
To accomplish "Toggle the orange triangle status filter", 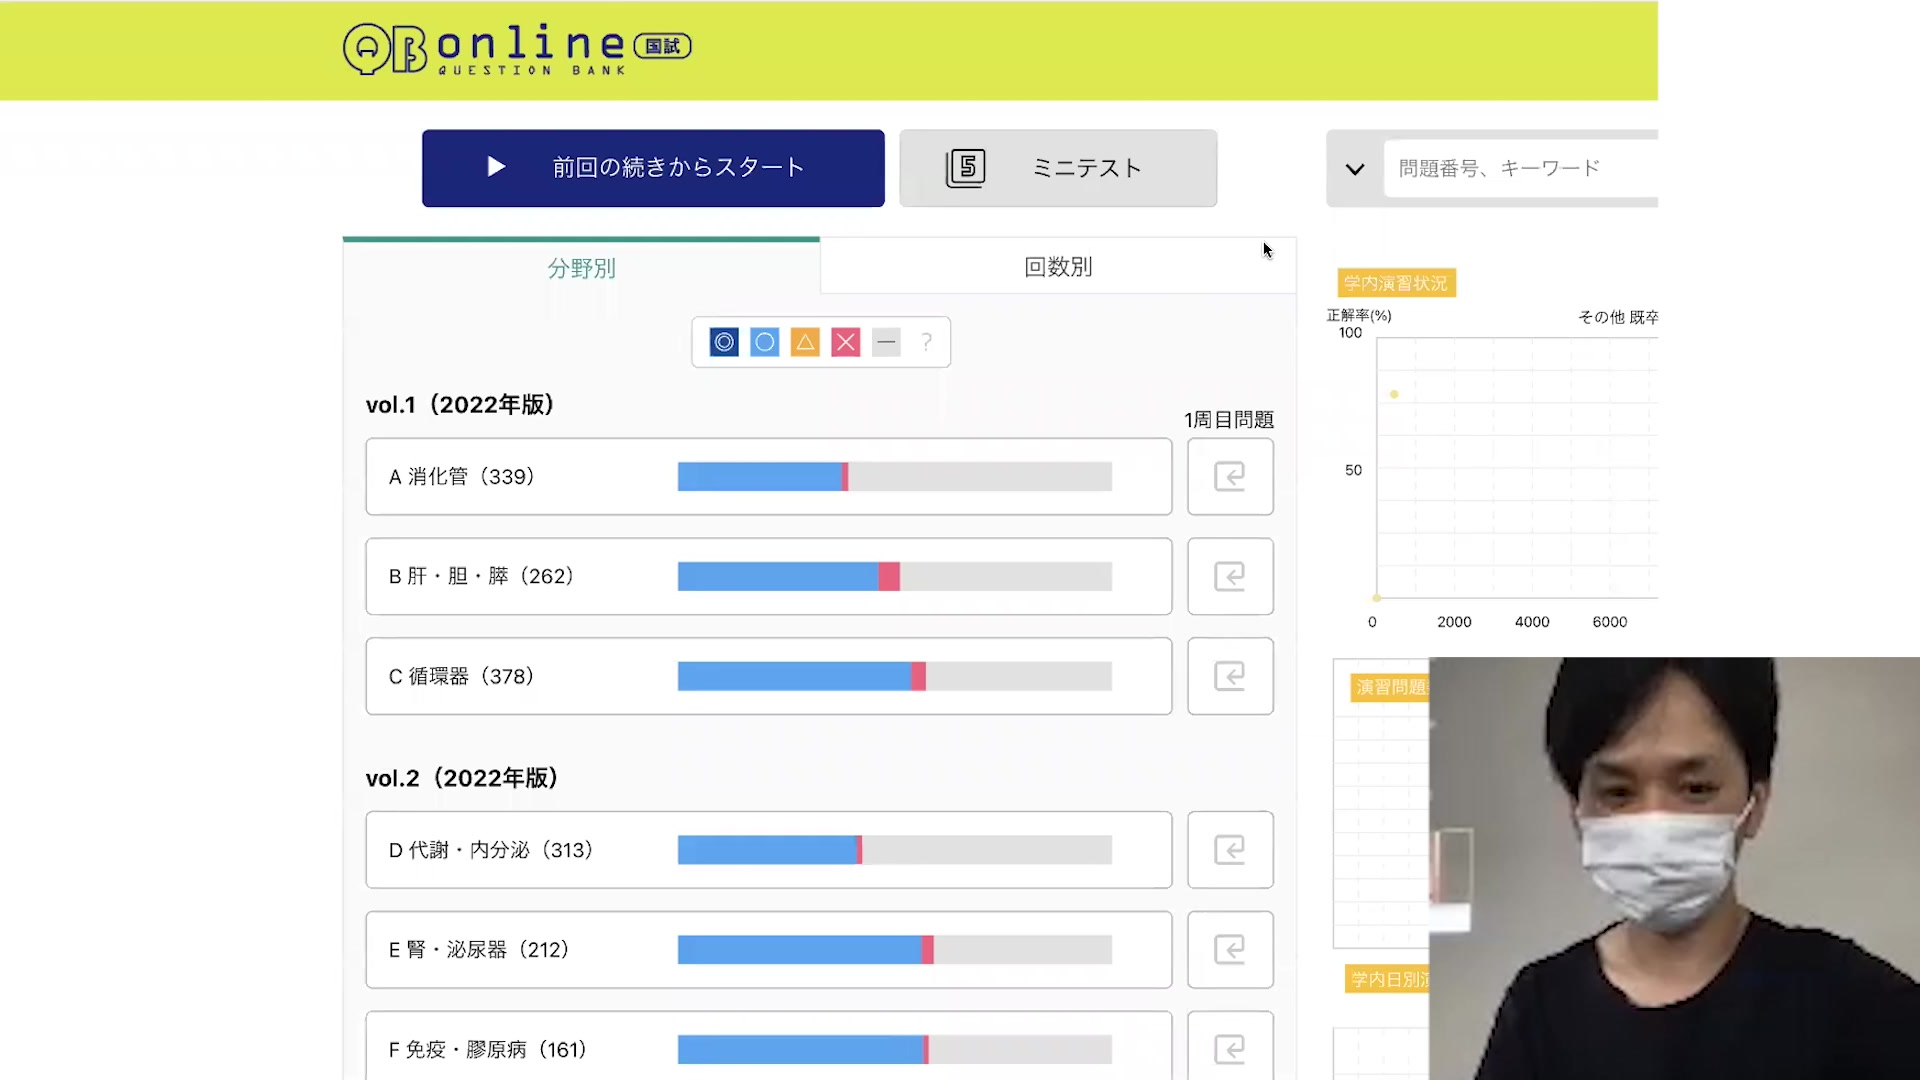I will [805, 342].
